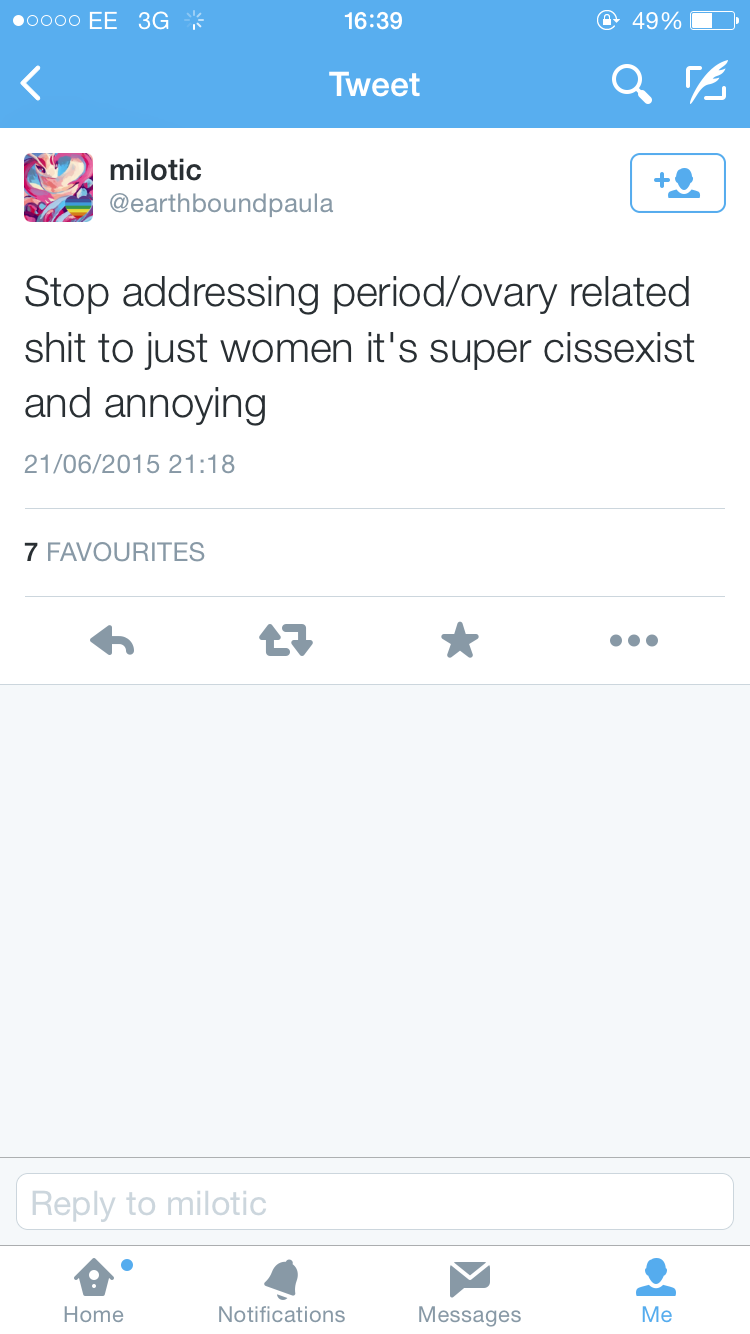View the 7 favourites list
Viewport: 750px width, 1334px height.
click(x=114, y=552)
